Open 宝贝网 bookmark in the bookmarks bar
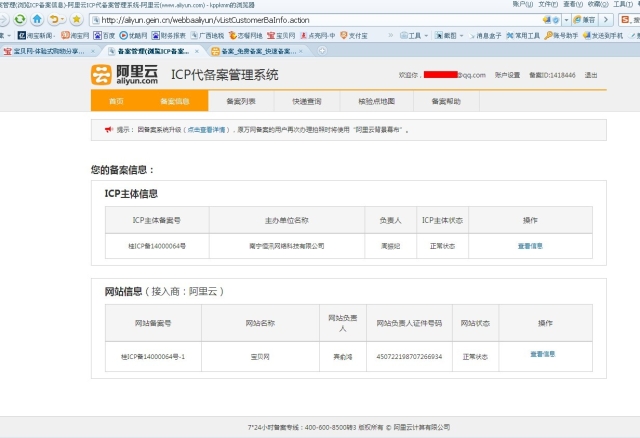Screen dimensions: 640x438 tap(281, 36)
